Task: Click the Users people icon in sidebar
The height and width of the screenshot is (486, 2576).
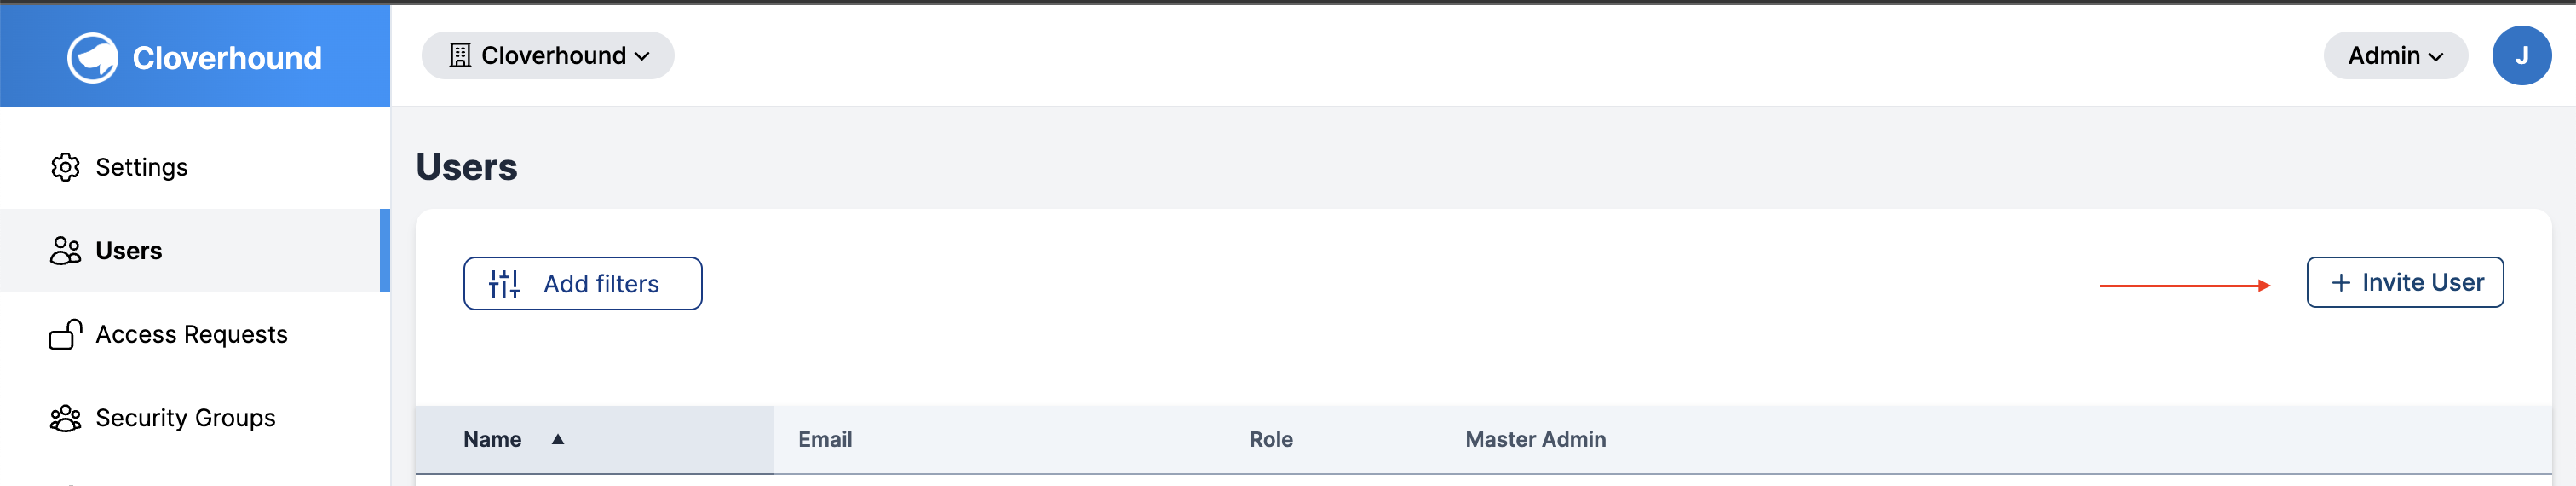Action: (65, 250)
